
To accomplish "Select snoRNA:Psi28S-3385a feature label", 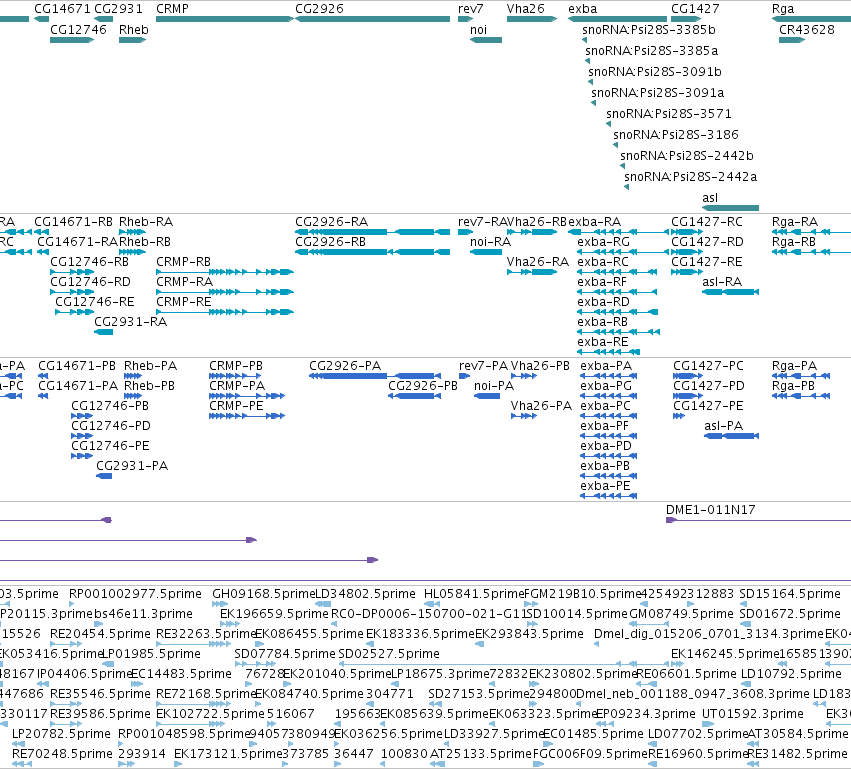I will (x=651, y=50).
